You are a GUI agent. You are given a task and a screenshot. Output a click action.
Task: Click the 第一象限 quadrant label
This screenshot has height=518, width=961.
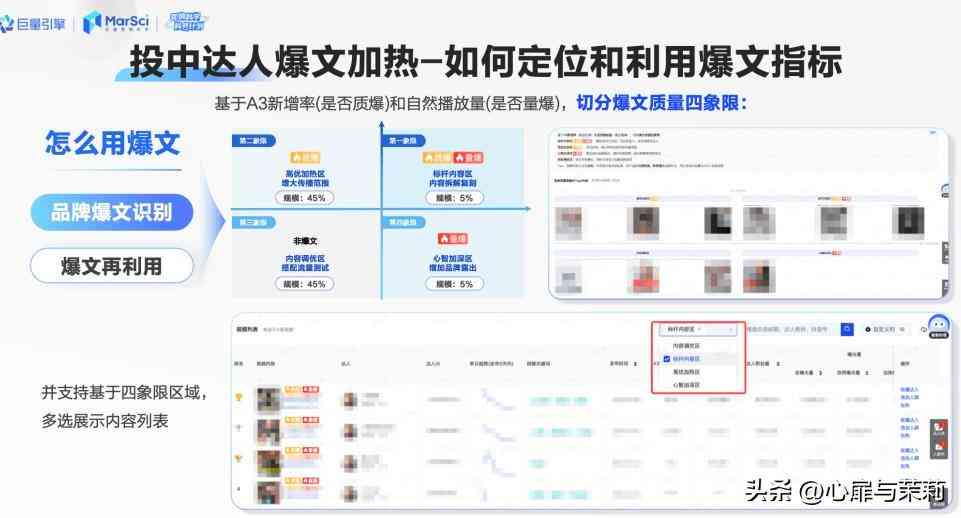(403, 140)
